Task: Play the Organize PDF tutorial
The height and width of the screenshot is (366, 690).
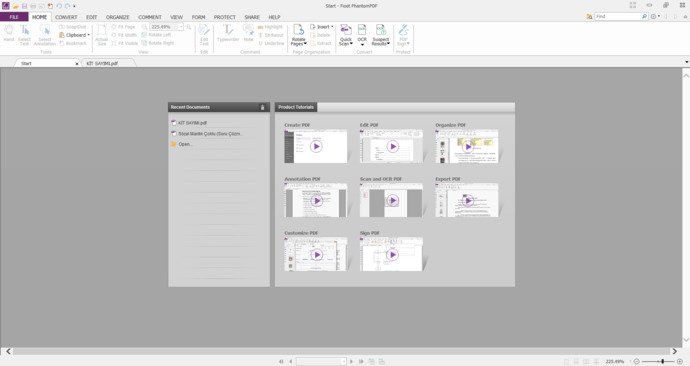Action: 467,146
